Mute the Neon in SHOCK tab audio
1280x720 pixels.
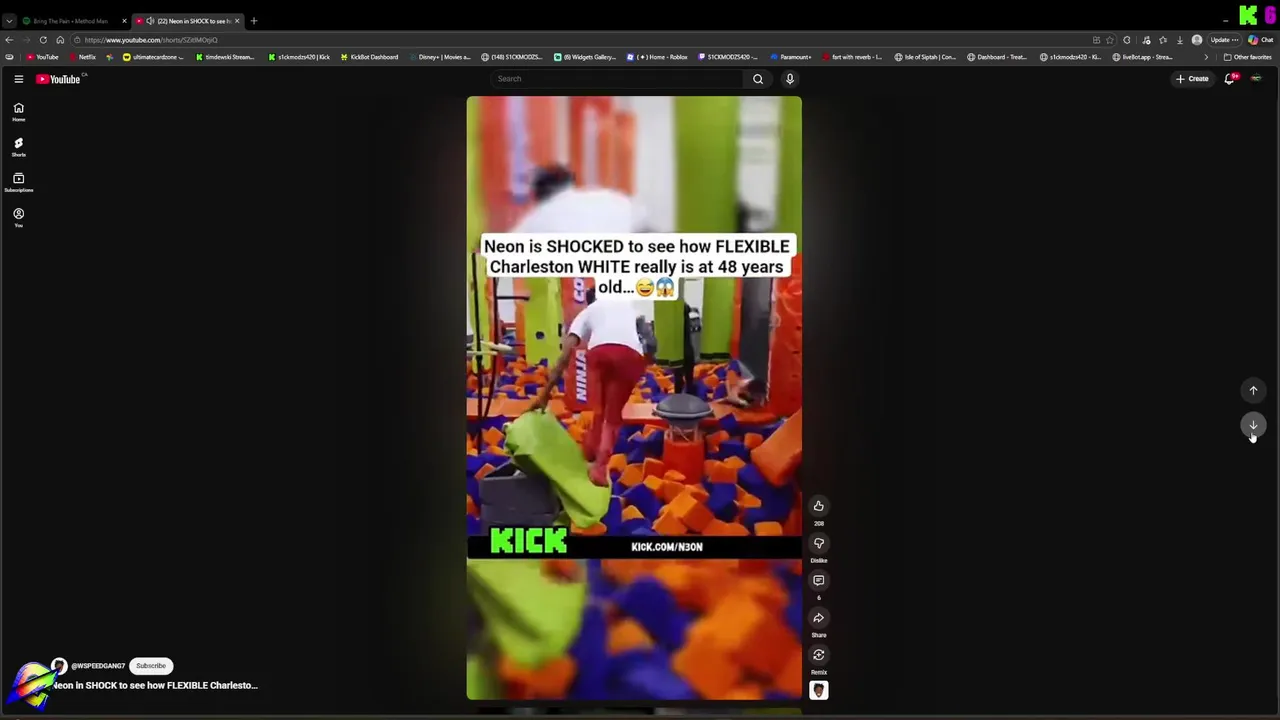(x=150, y=21)
